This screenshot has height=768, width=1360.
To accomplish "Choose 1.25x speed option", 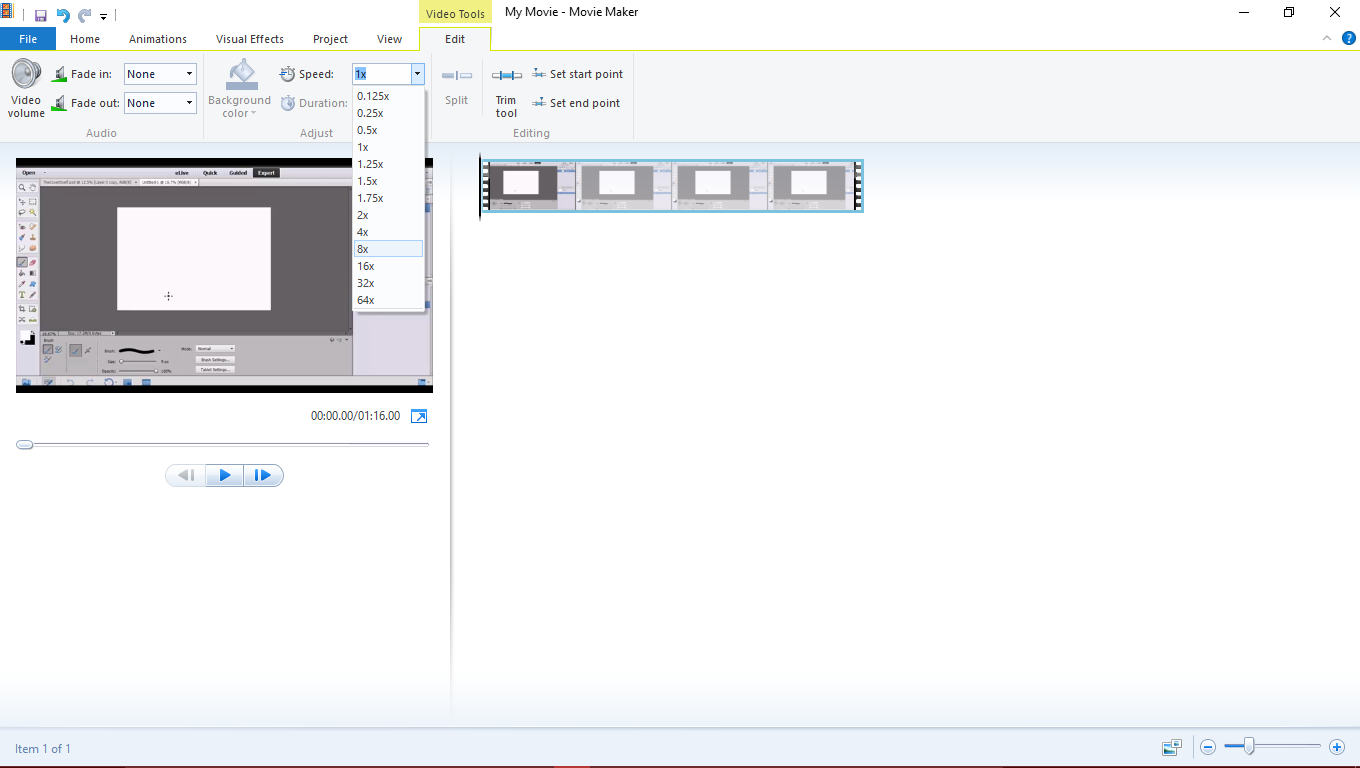I will pyautogui.click(x=388, y=164).
